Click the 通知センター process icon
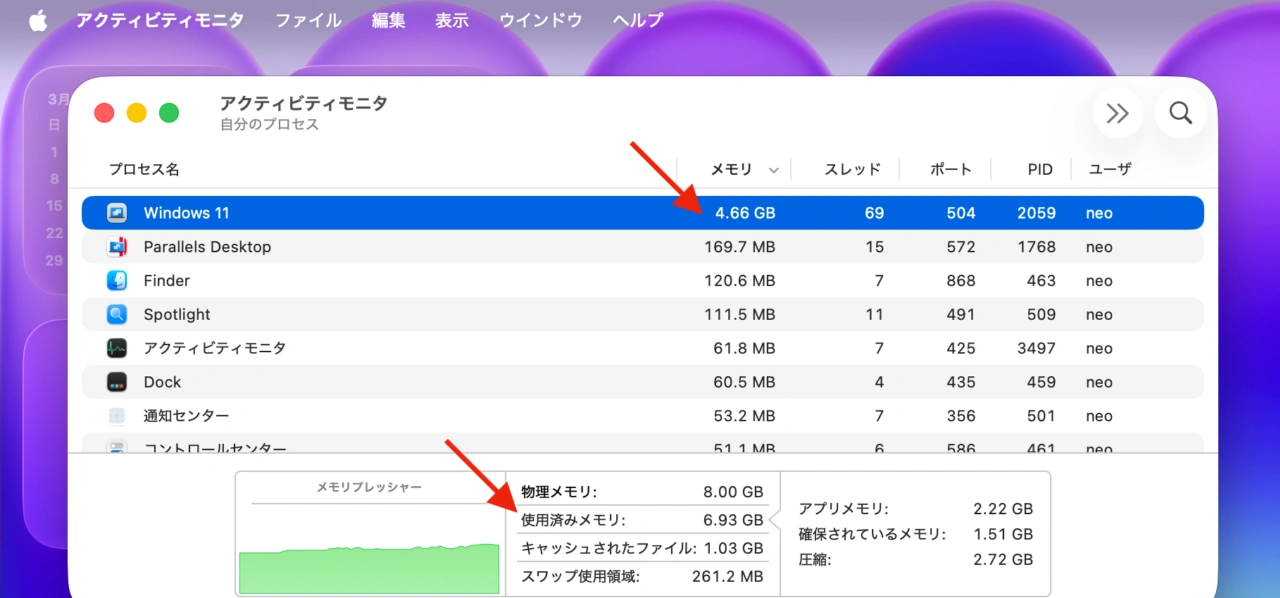Image resolution: width=1280 pixels, height=598 pixels. coord(120,415)
